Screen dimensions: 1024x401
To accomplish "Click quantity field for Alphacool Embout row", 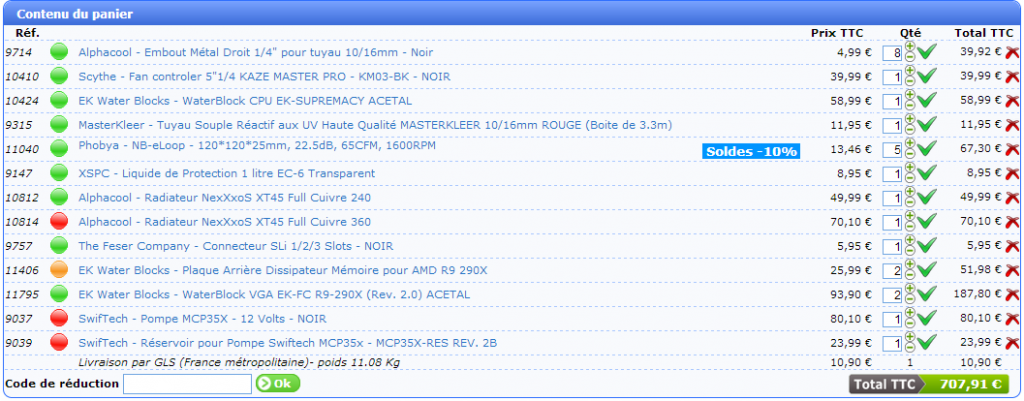I will (x=892, y=53).
